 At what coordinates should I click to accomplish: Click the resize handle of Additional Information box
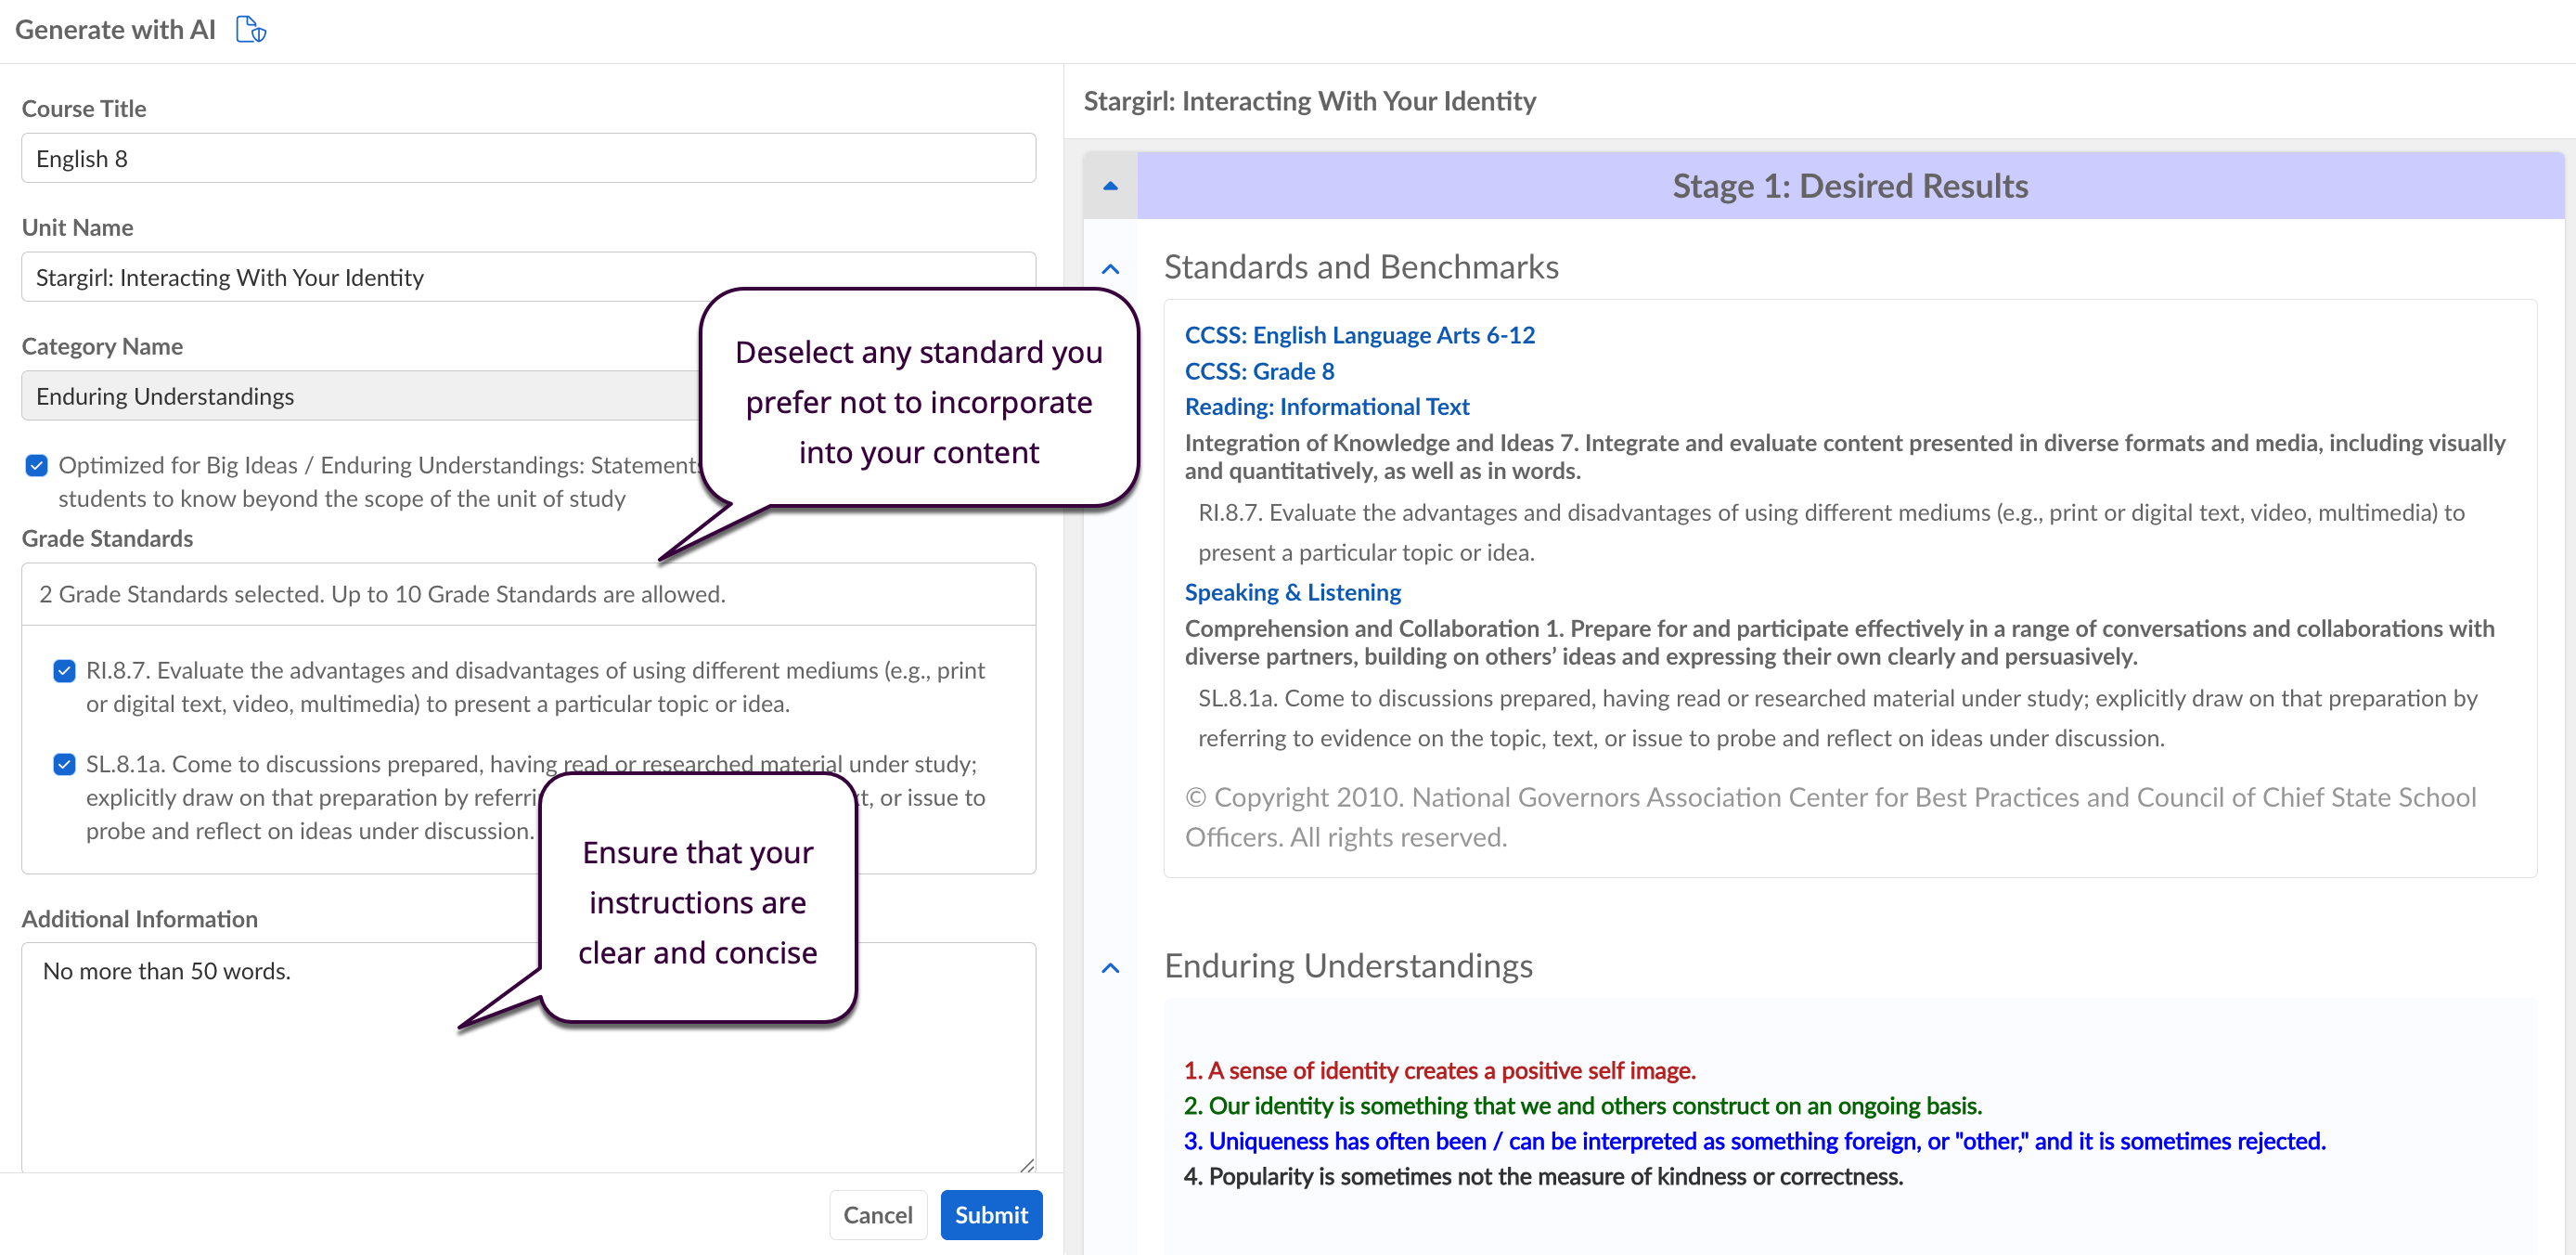1026,1164
